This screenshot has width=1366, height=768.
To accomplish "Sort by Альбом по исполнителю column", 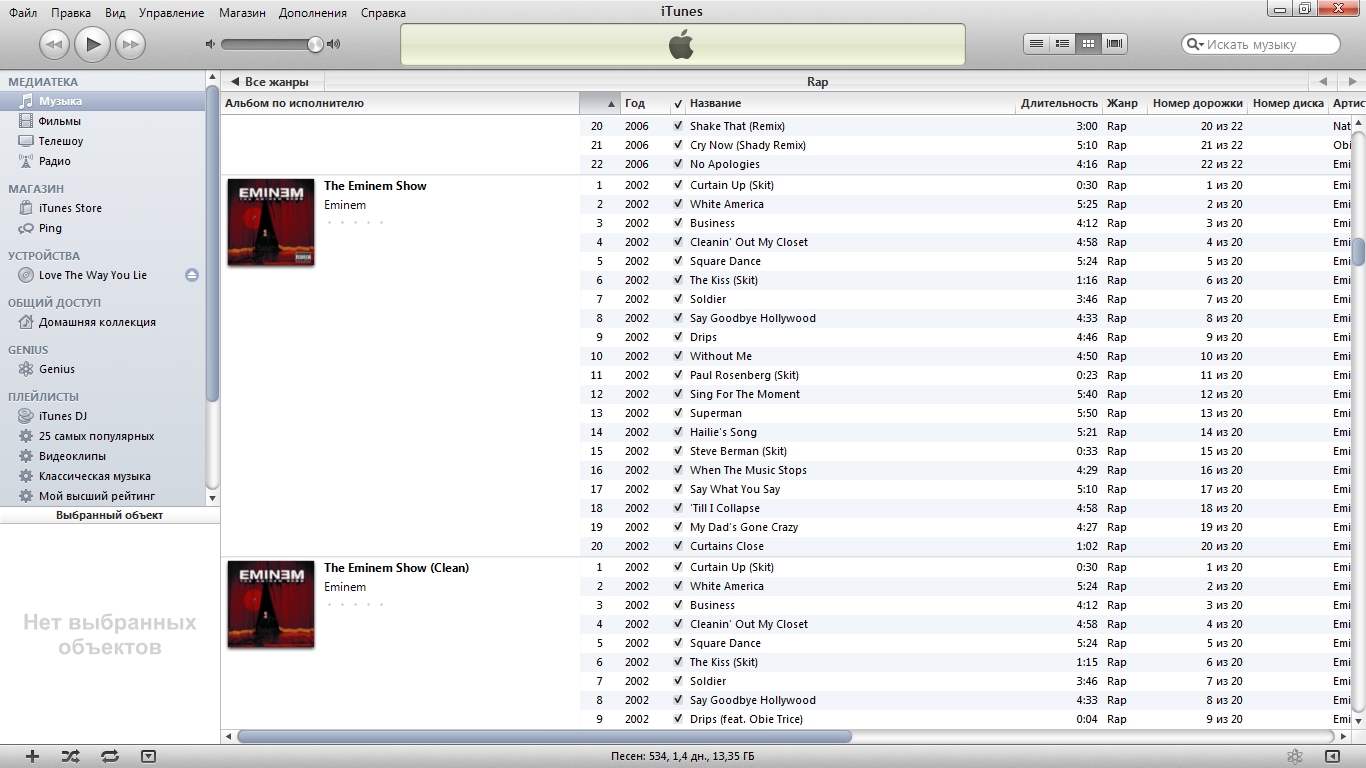I will coord(400,103).
